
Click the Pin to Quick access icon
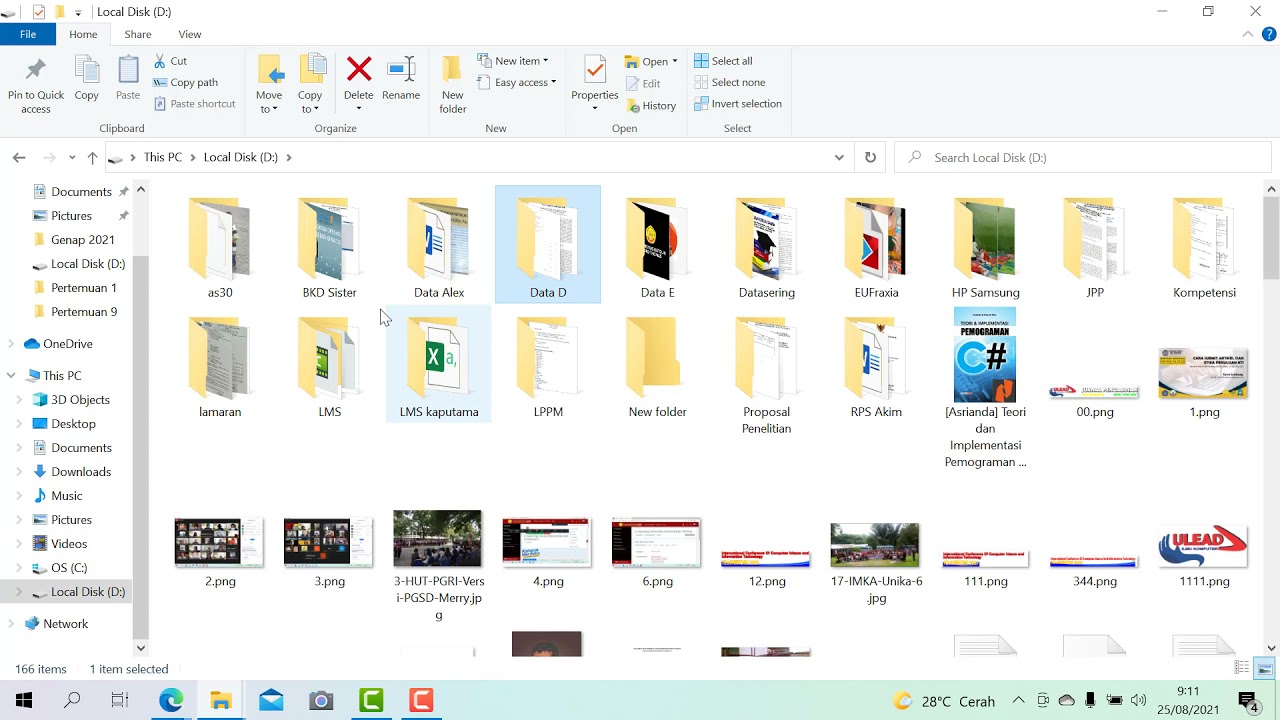point(36,70)
